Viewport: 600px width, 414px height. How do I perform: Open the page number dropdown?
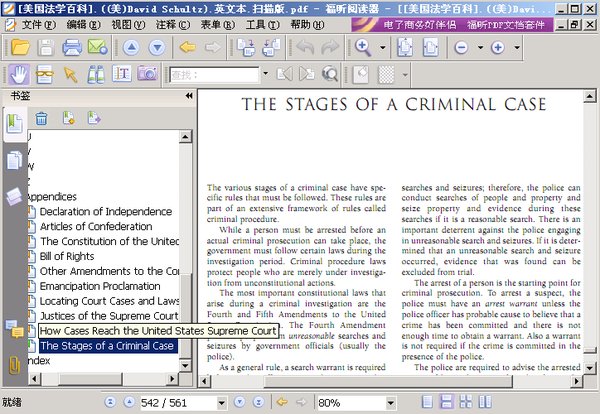click(222, 403)
